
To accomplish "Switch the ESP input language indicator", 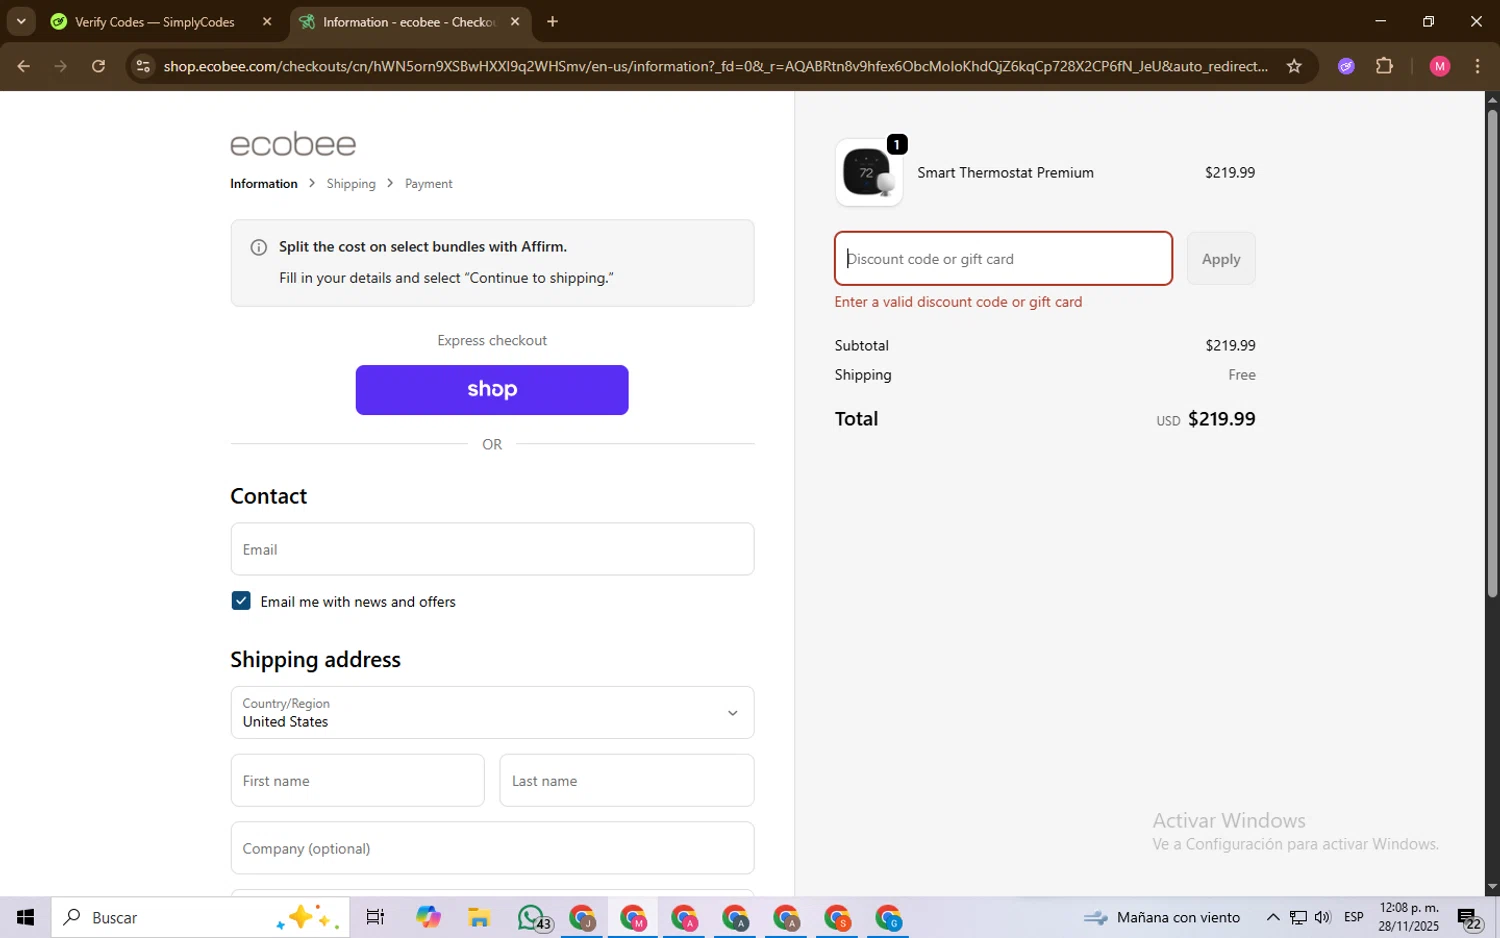I will 1354,917.
